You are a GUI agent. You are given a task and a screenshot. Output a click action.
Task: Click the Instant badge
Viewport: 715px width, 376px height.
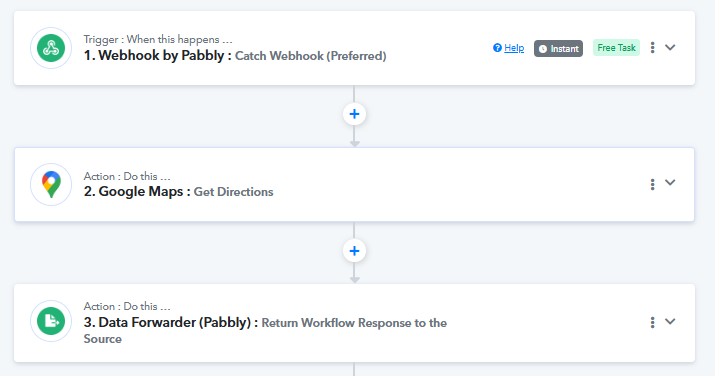[x=558, y=48]
